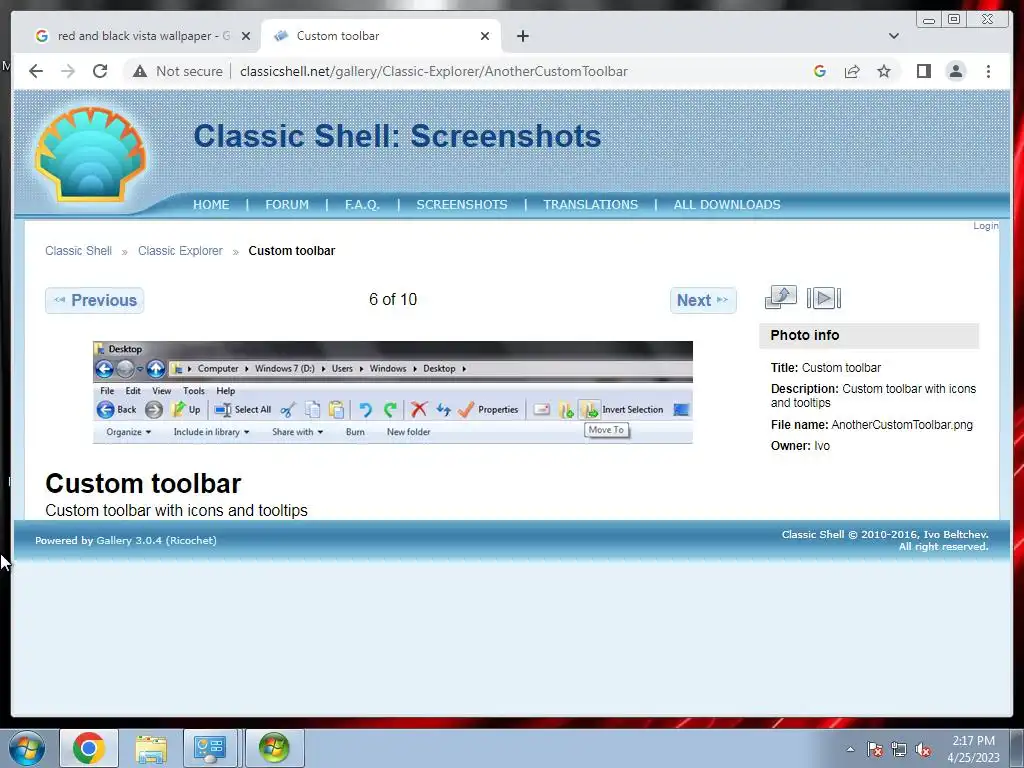1024x768 pixels.
Task: Toggle the Chrome side panel
Action: (923, 71)
